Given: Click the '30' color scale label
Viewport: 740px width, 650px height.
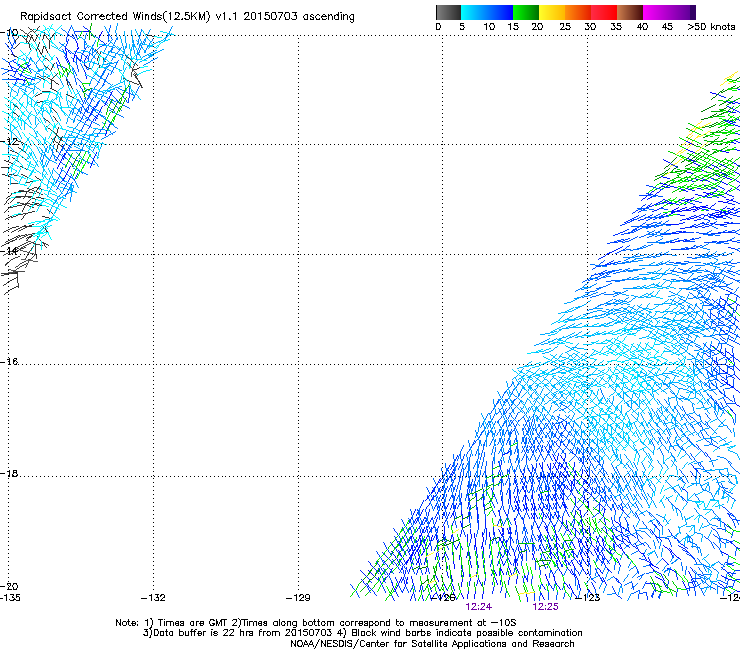Looking at the screenshot, I should tap(590, 27).
